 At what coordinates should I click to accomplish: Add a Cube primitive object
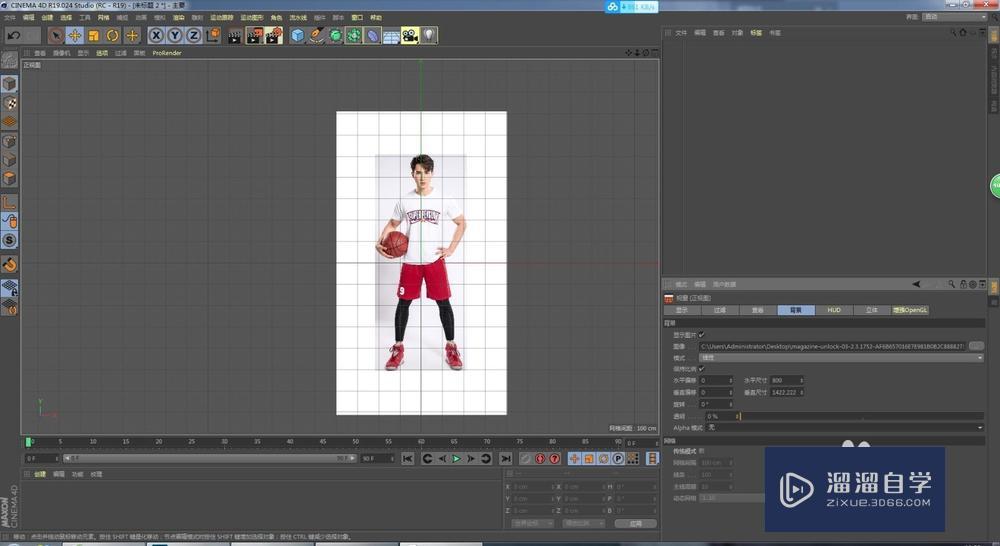(298, 36)
